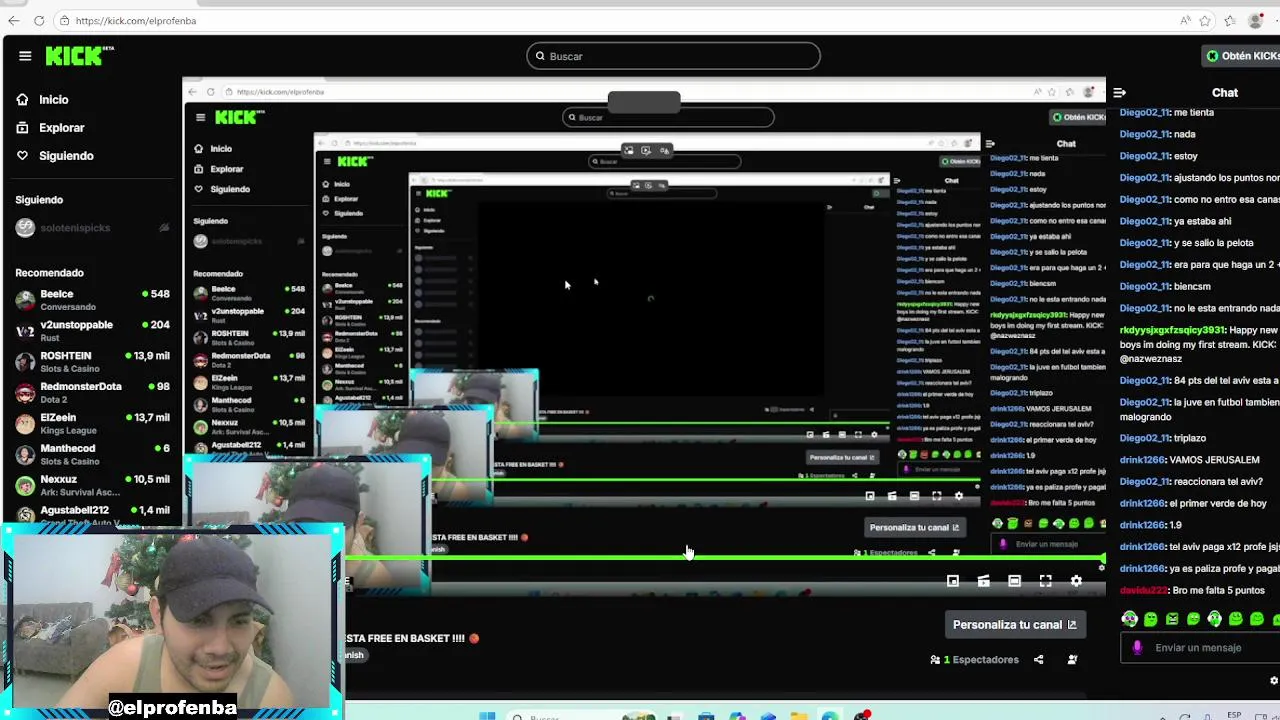This screenshot has height=720, width=1280.
Task: Click username davidu222 in chat
Action: [1144, 591]
